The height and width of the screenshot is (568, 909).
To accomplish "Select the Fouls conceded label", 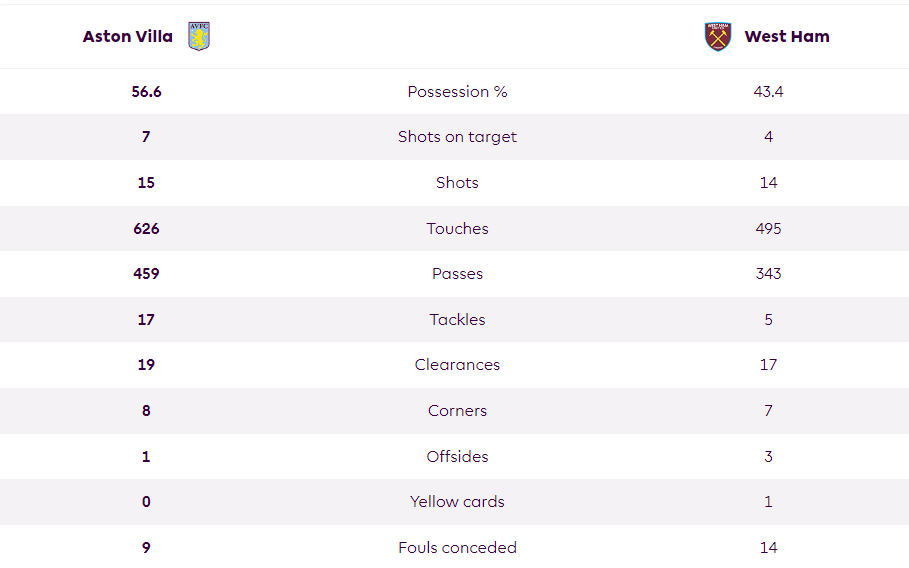I will (x=457, y=547).
